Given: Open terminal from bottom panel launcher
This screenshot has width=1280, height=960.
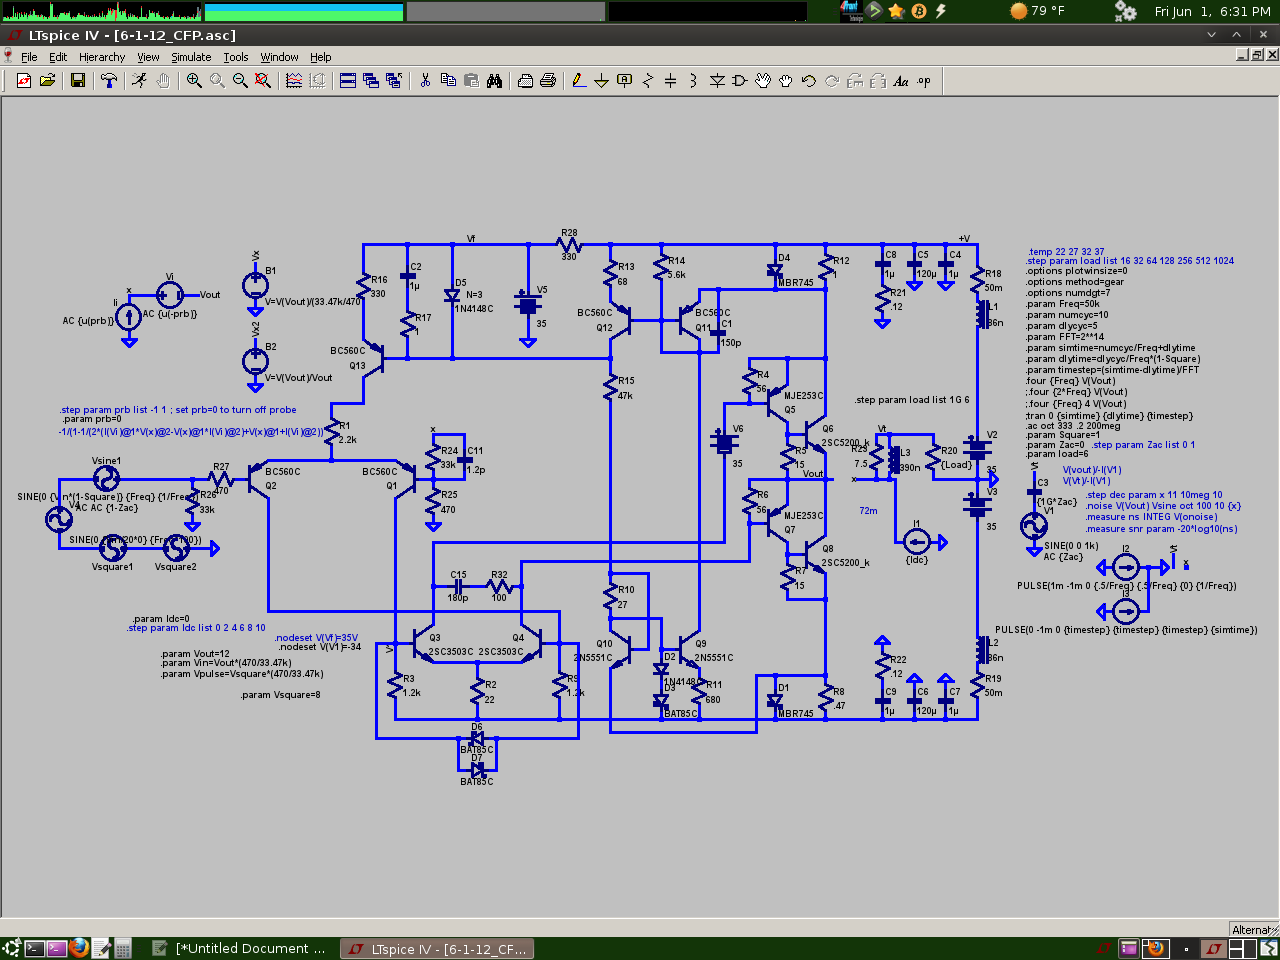Looking at the screenshot, I should point(34,948).
